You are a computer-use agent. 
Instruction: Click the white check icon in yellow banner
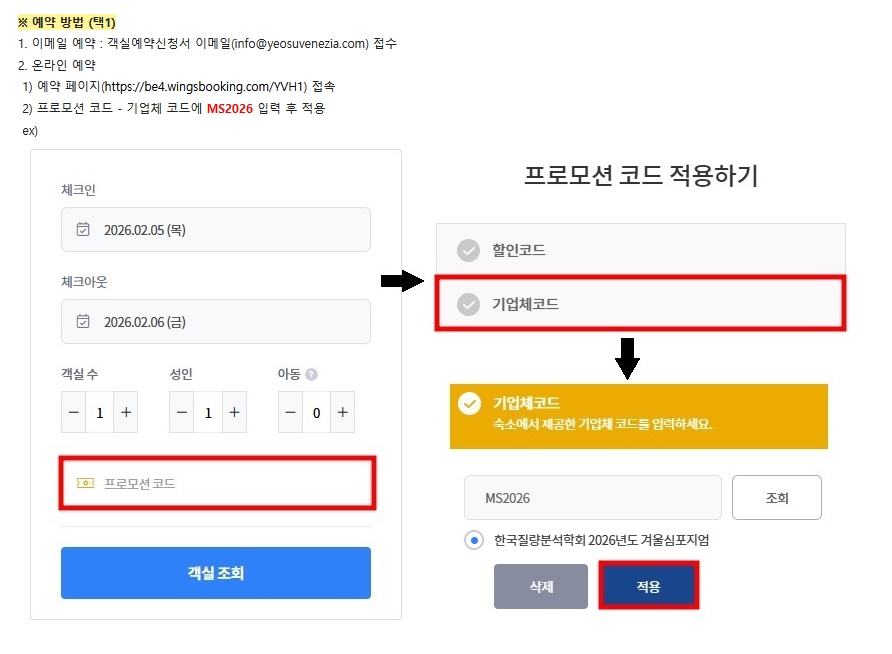pos(469,404)
